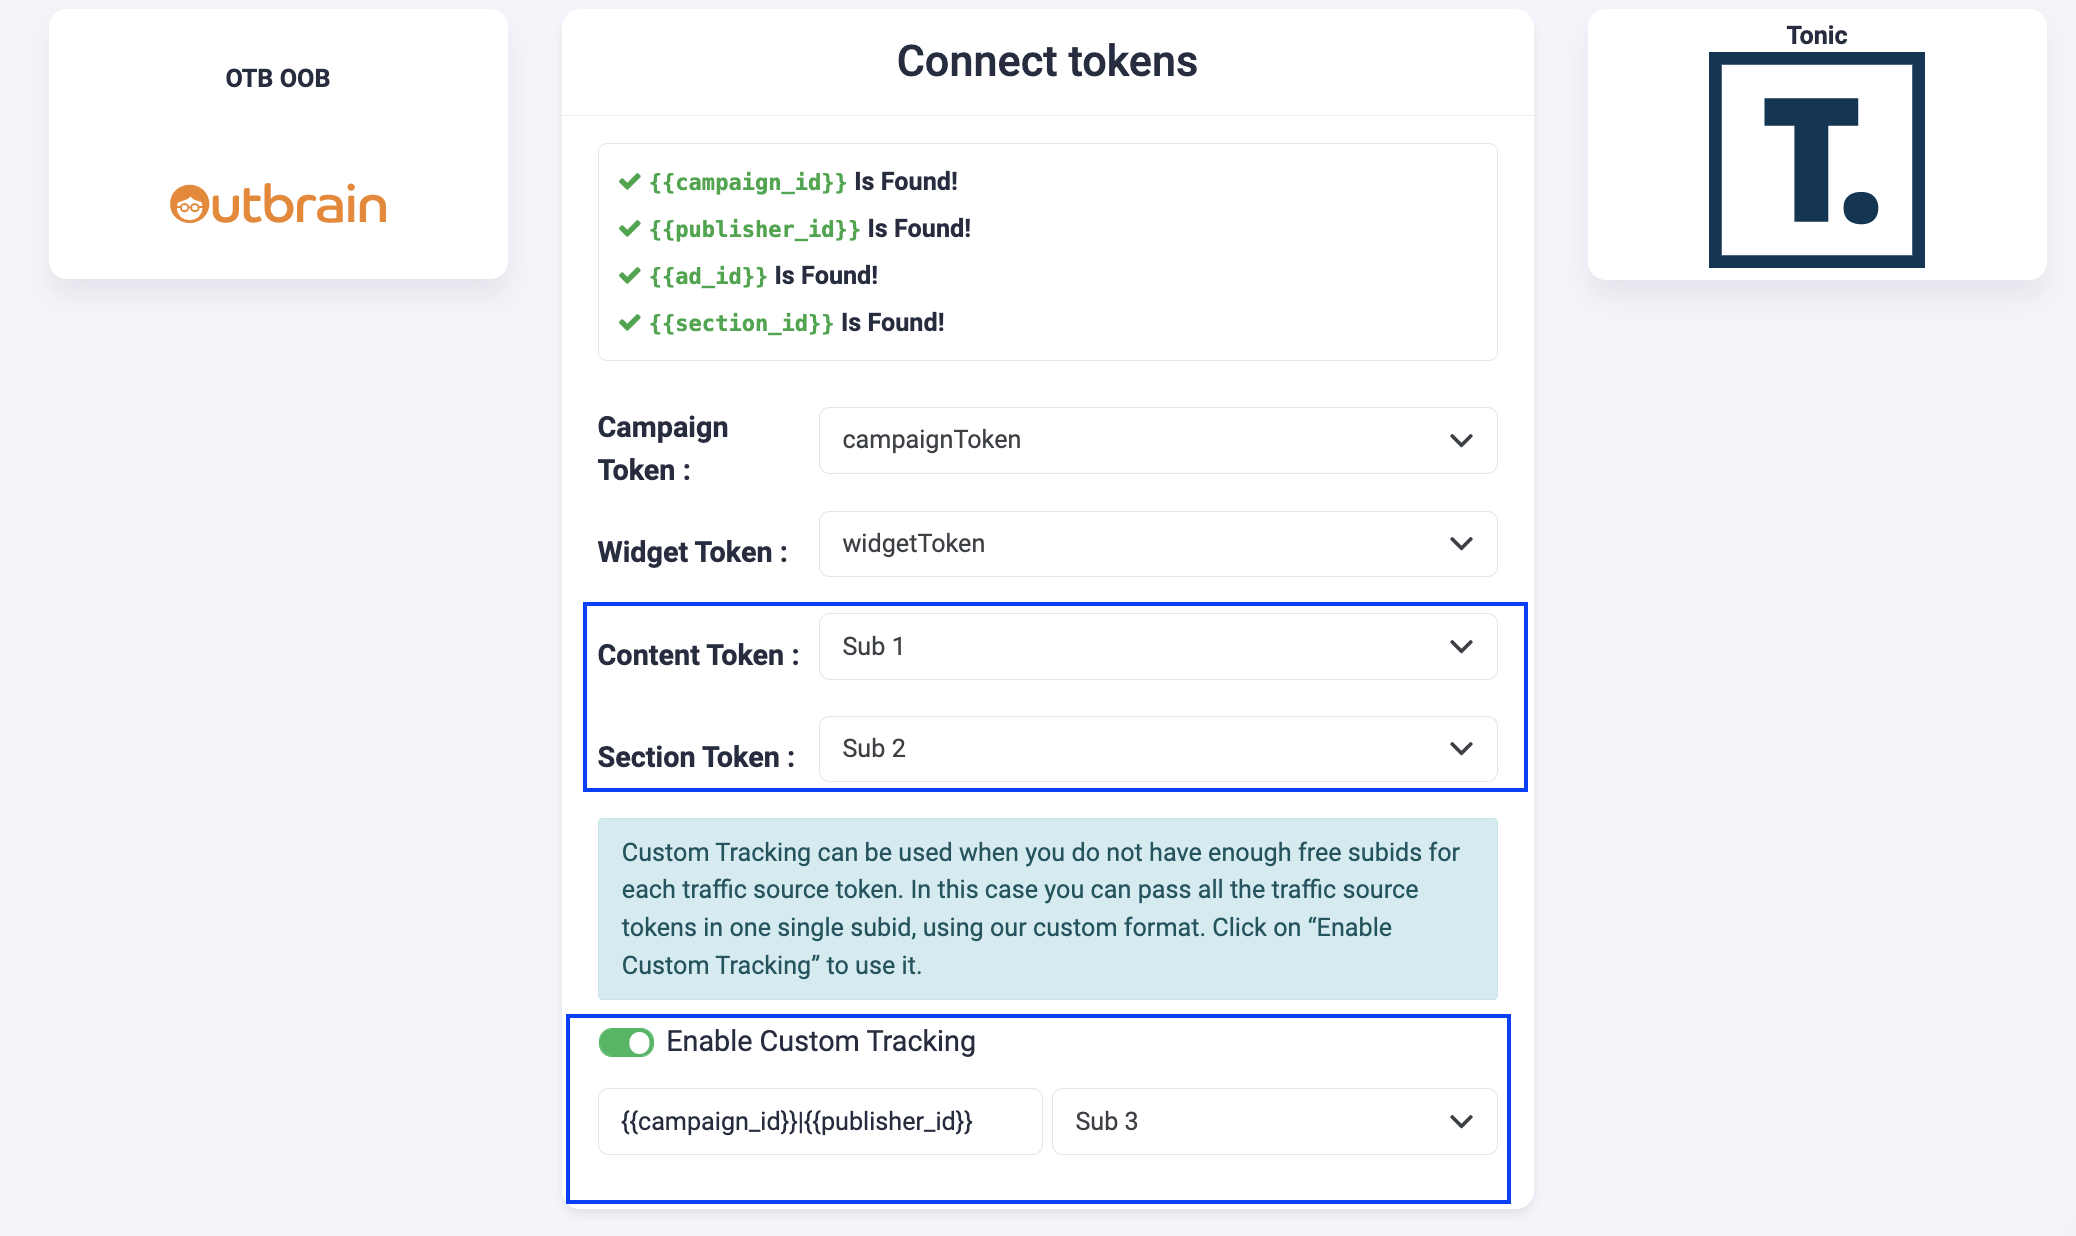Click the ad_id green checkmark icon

click(x=629, y=275)
